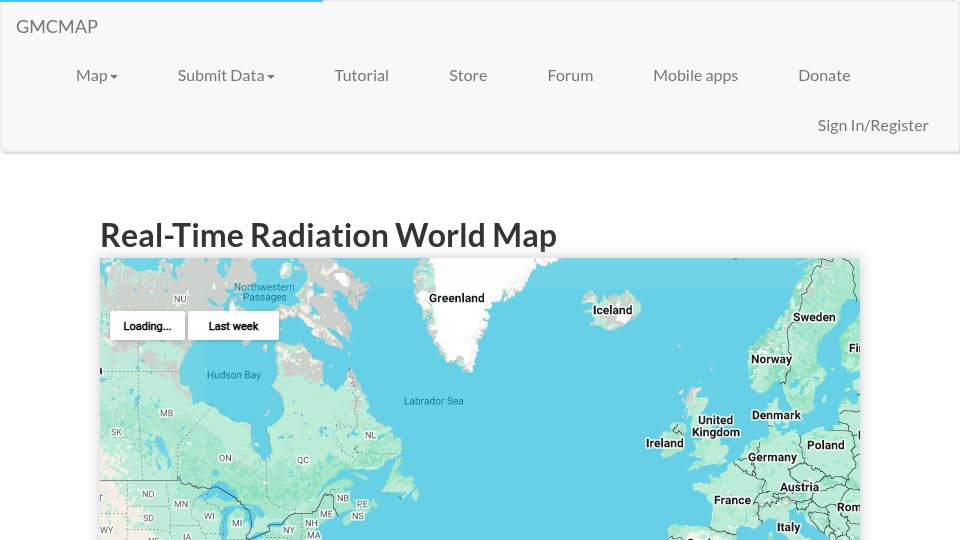
Task: Click the Northwestern Passages label
Action: (x=264, y=292)
